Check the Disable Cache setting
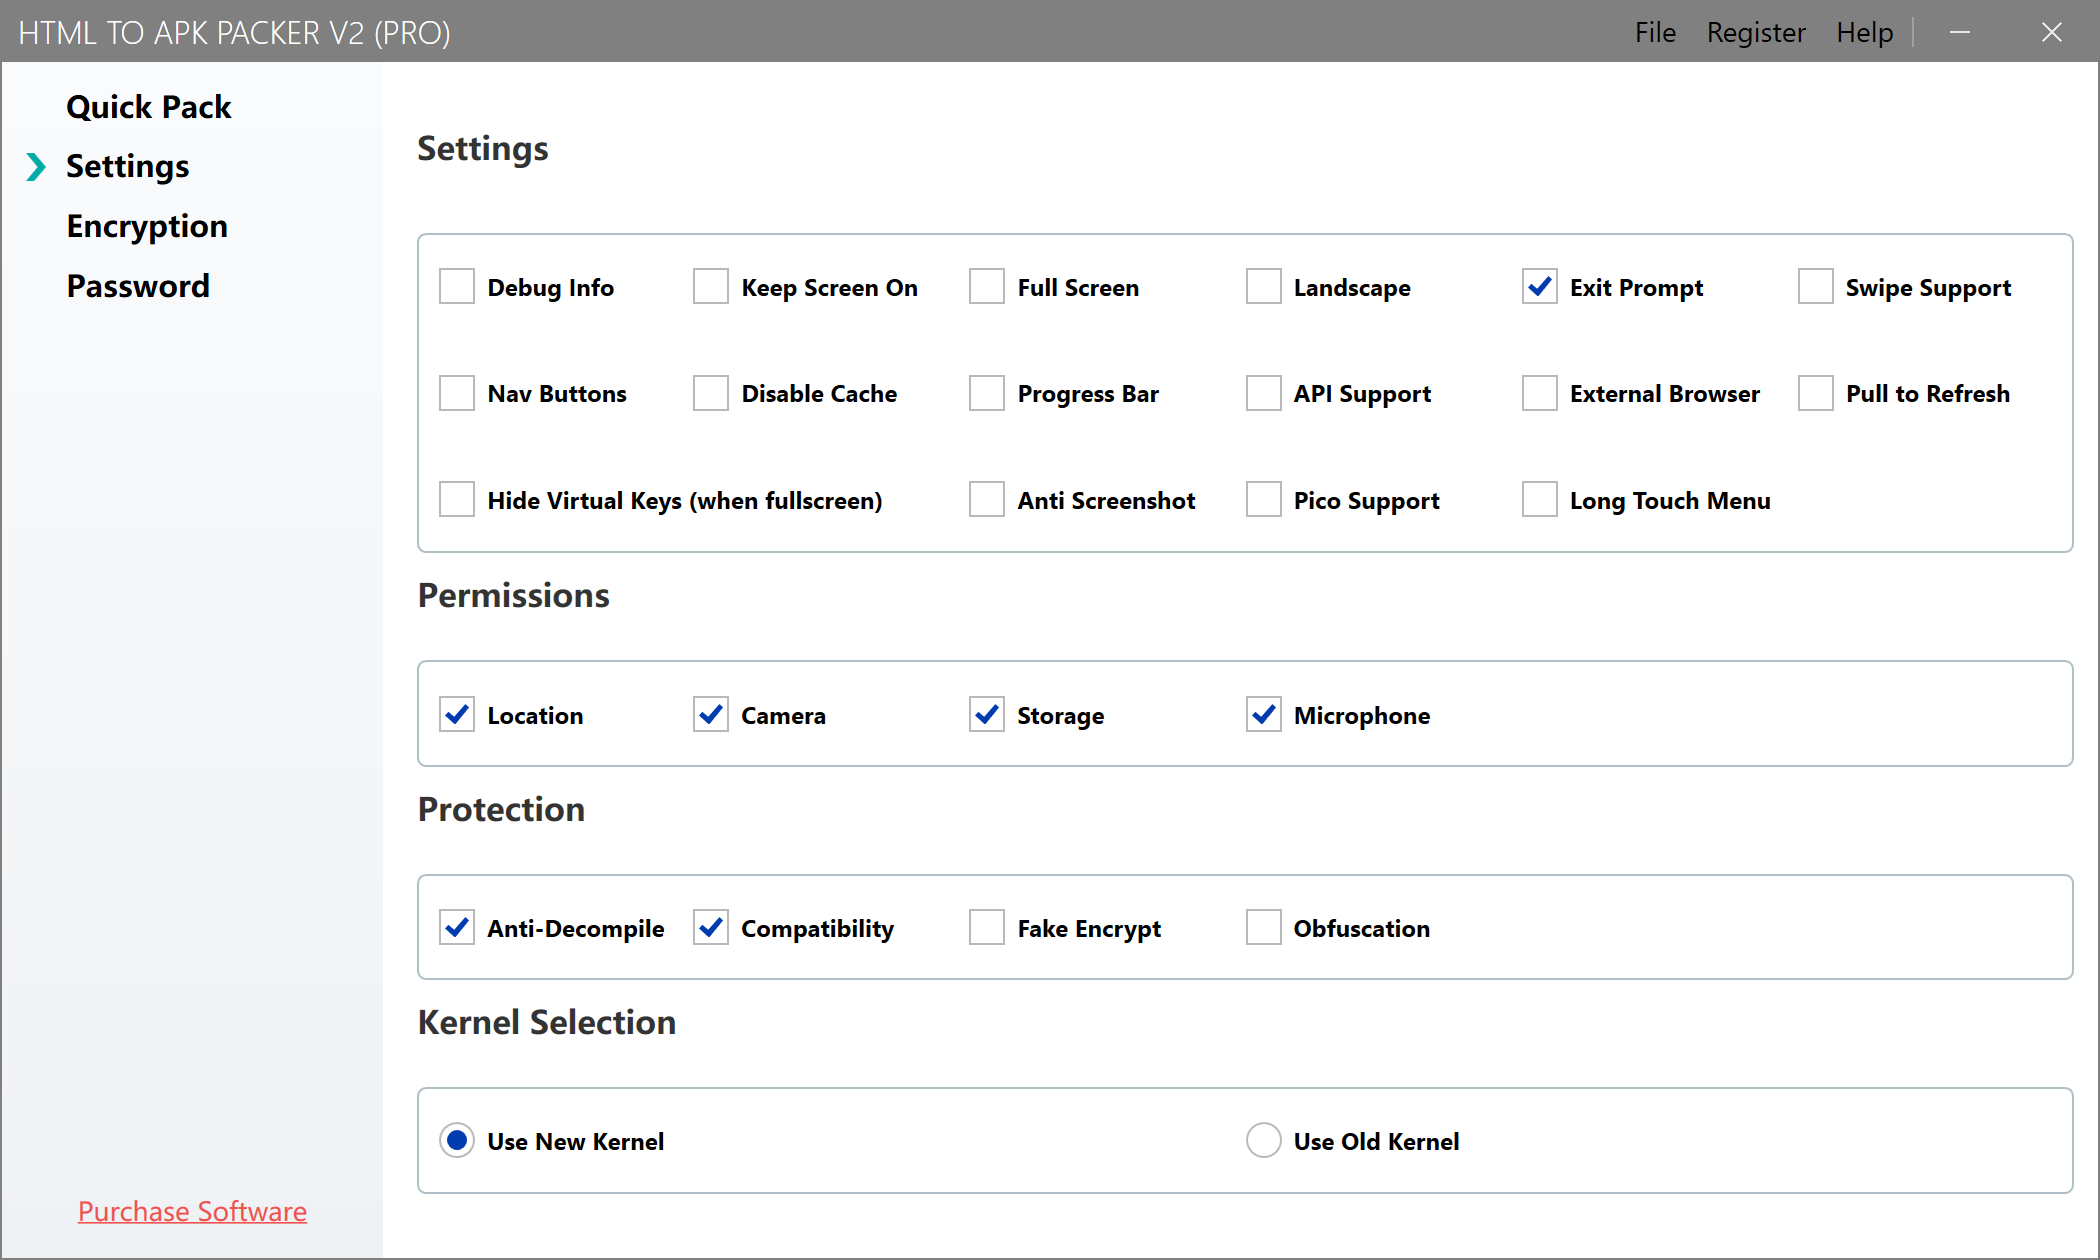Image resolution: width=2100 pixels, height=1260 pixels. click(710, 393)
